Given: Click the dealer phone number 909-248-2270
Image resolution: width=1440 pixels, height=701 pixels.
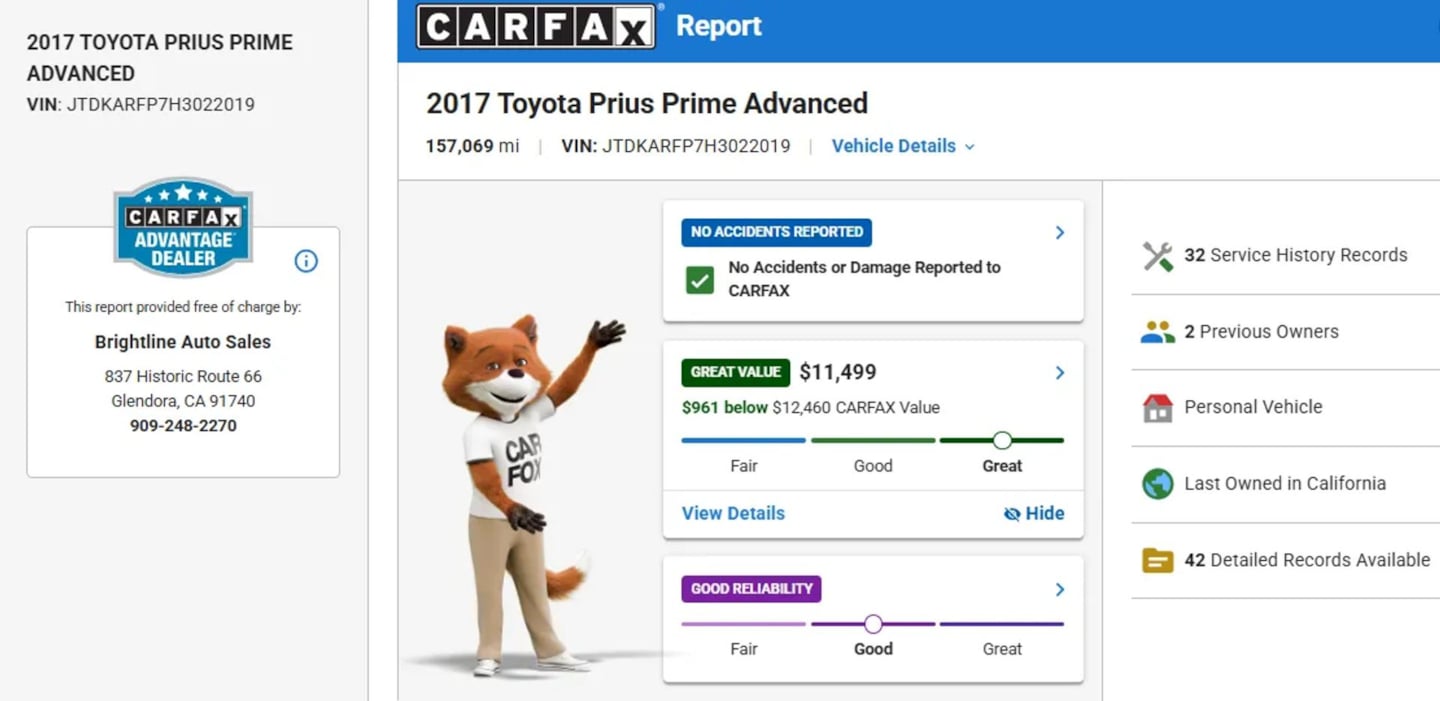Looking at the screenshot, I should 183,426.
